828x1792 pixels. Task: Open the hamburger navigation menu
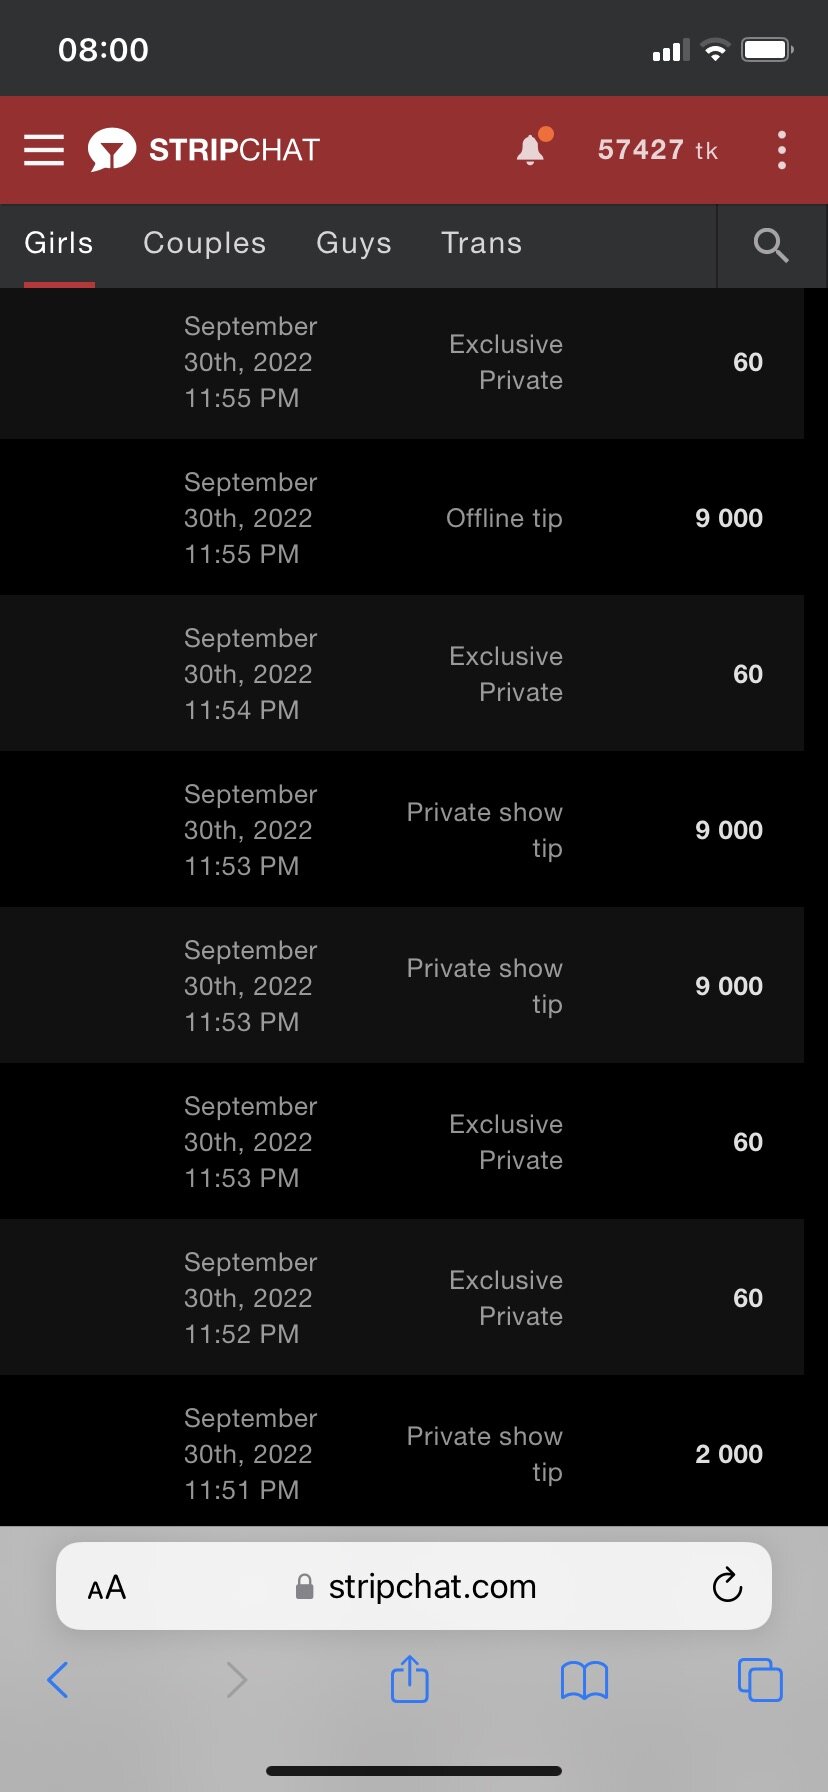pyautogui.click(x=44, y=150)
